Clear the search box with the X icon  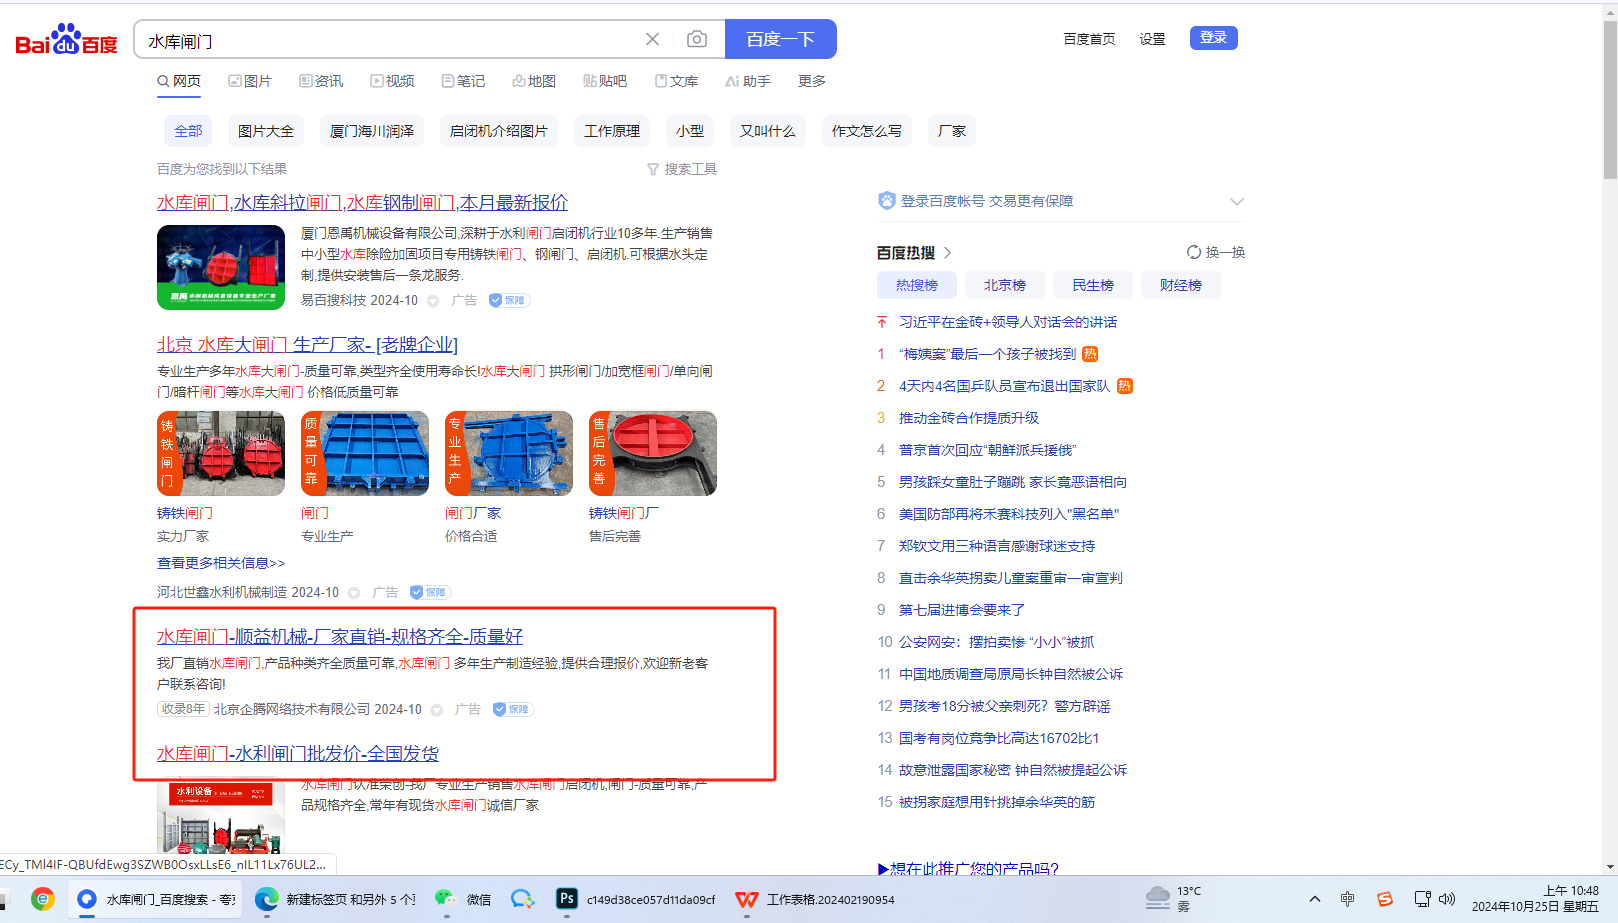652,39
